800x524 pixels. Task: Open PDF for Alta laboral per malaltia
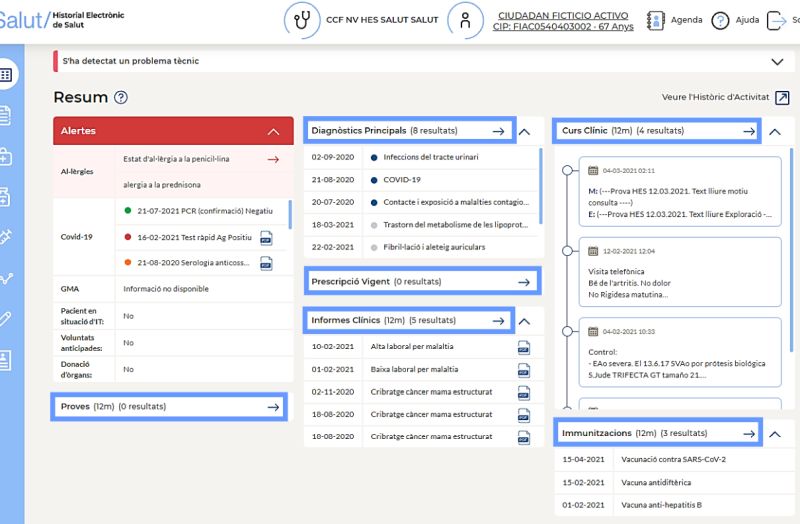click(523, 347)
